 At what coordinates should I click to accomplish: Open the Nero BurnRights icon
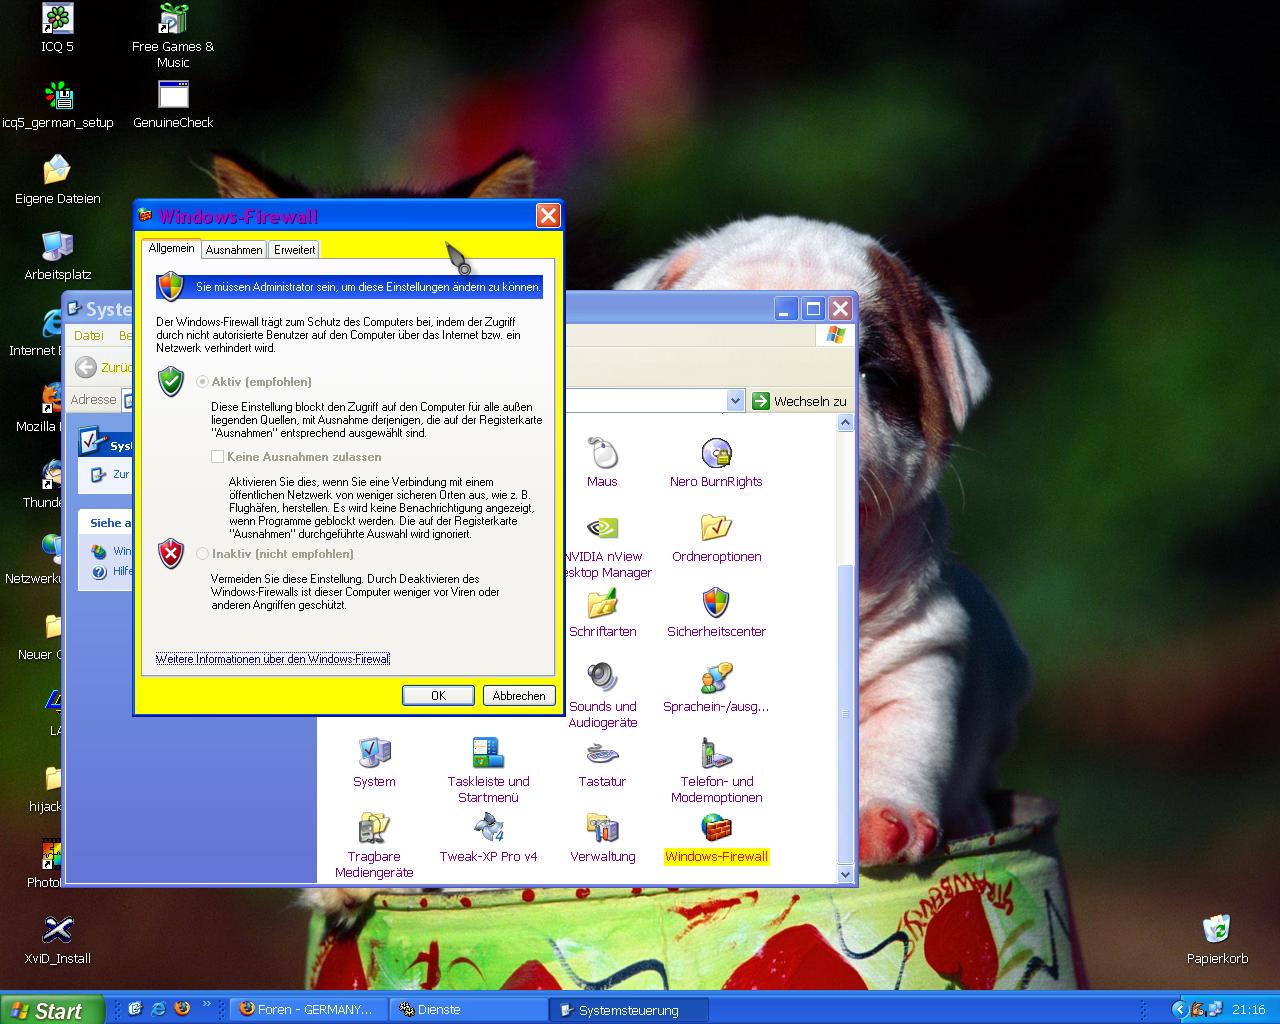pyautogui.click(x=716, y=454)
